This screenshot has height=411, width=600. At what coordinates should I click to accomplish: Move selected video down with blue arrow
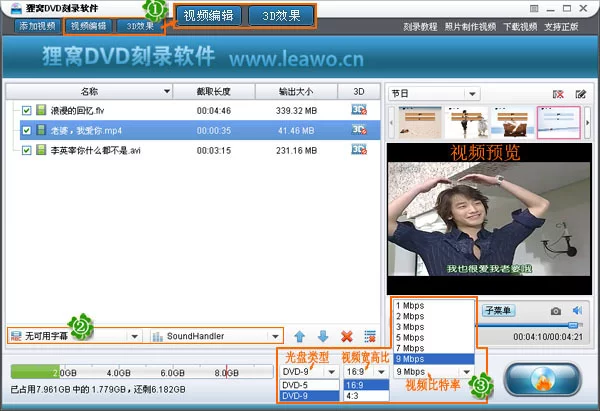point(323,336)
